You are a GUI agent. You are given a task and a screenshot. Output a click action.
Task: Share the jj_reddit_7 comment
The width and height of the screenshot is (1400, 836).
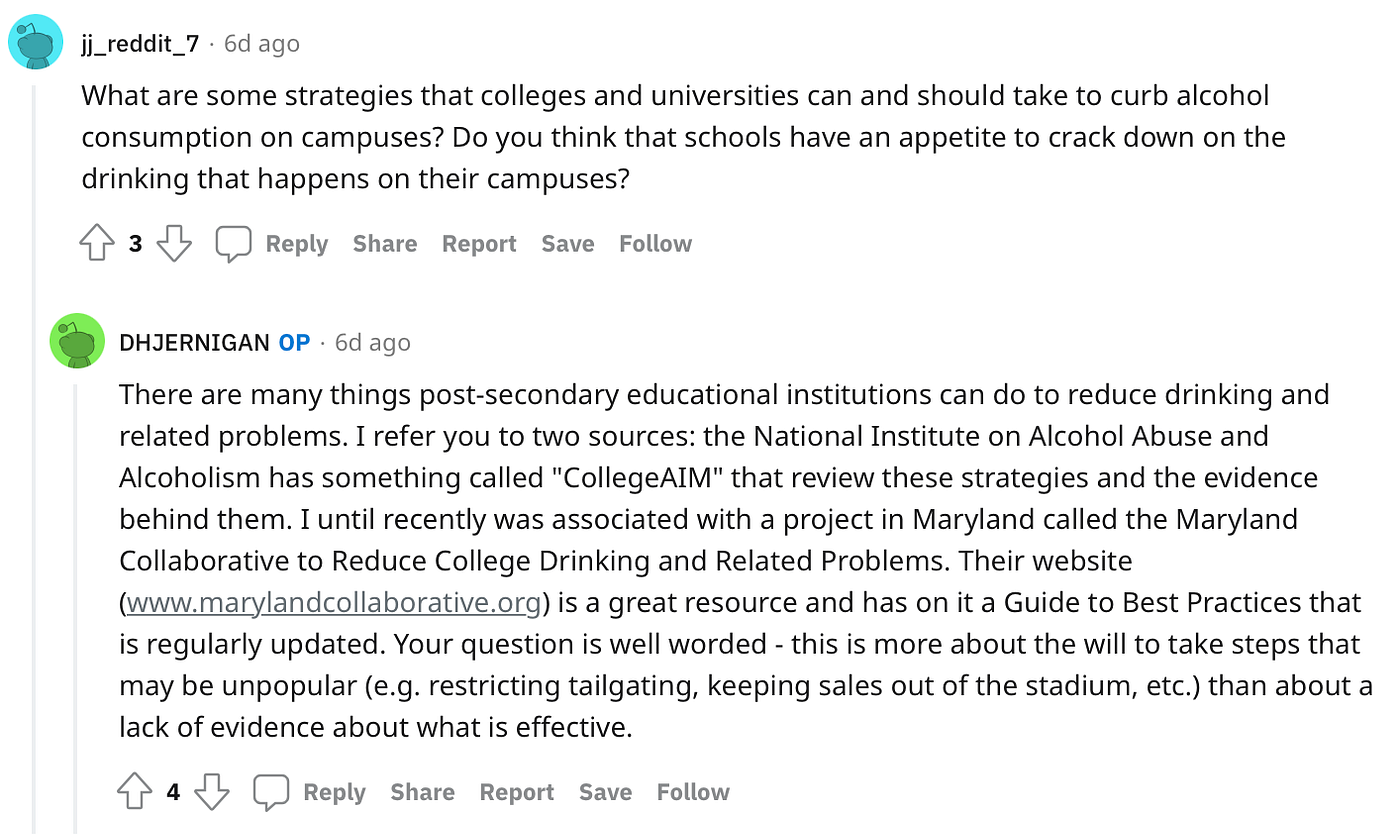click(x=385, y=244)
